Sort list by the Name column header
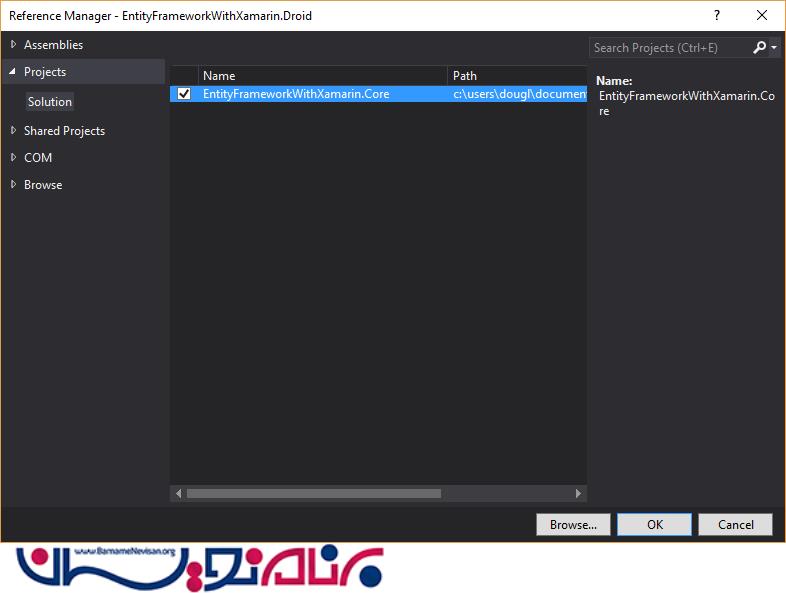The width and height of the screenshot is (786, 593). [x=320, y=76]
